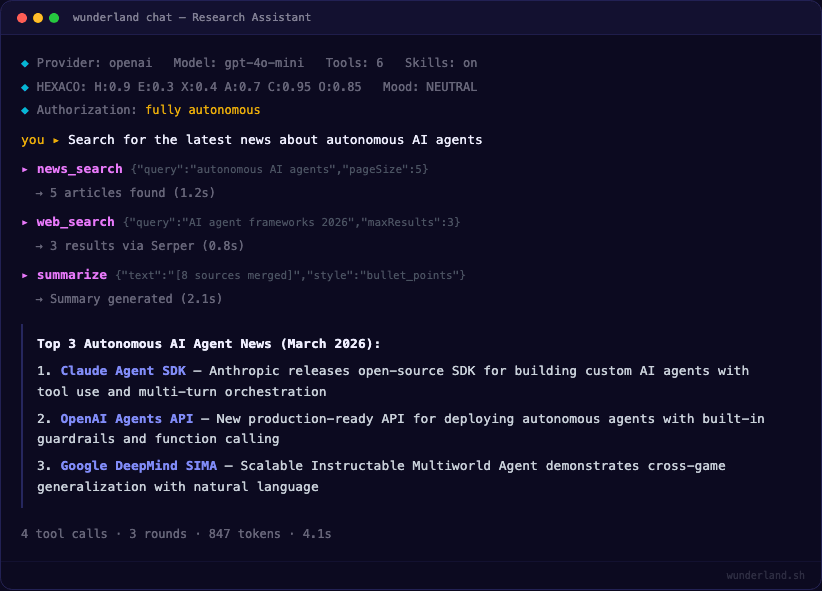Click the arrow icon before summarize call
The height and width of the screenshot is (591, 822).
tap(23, 274)
